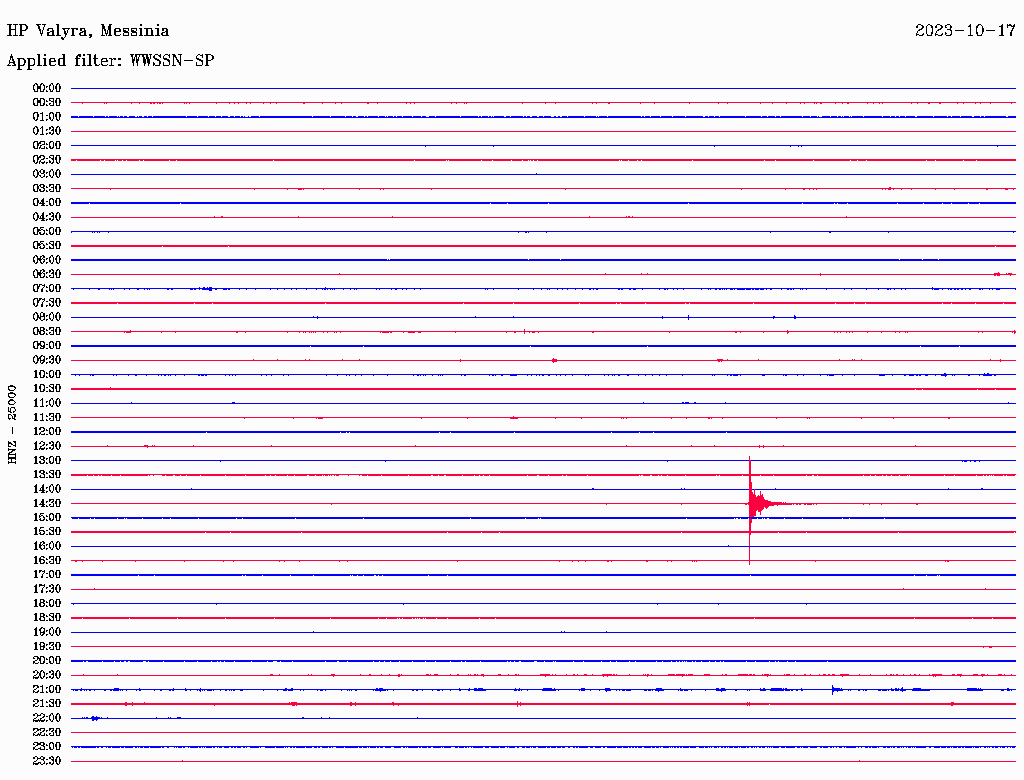
Task: Select the 21:30 time label
Action: point(47,704)
